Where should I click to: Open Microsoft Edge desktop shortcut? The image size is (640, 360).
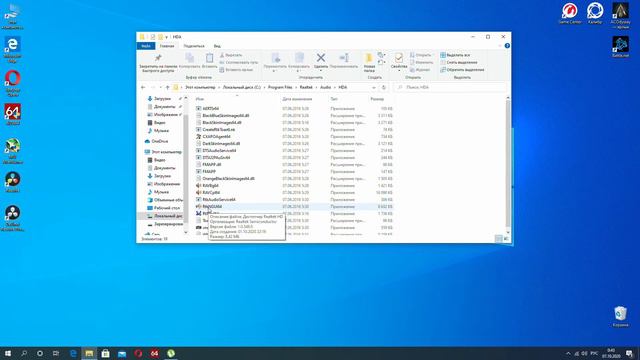point(13,50)
